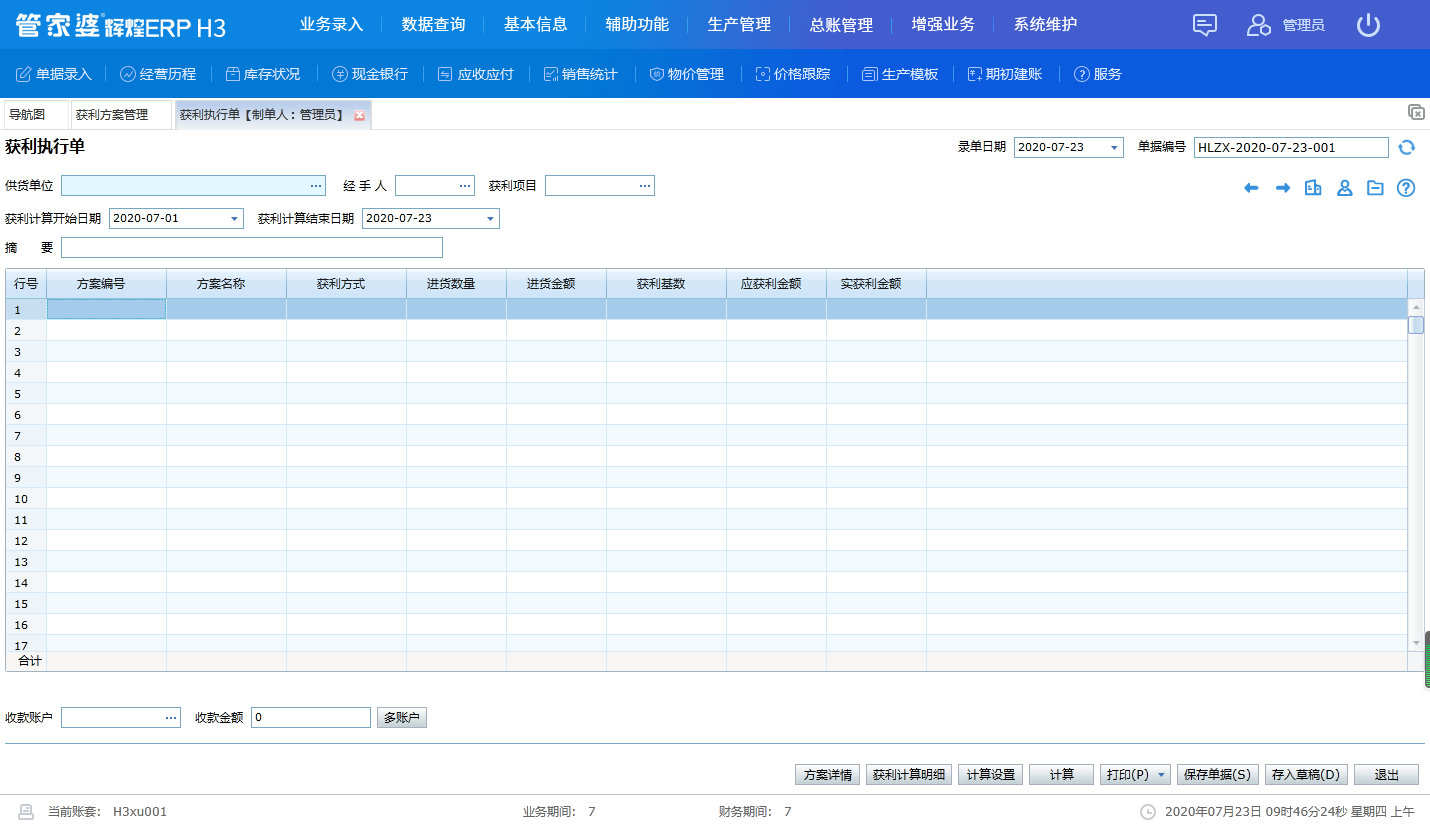The height and width of the screenshot is (827, 1430).
Task: Click printer icon in status bar
Action: [x=26, y=812]
